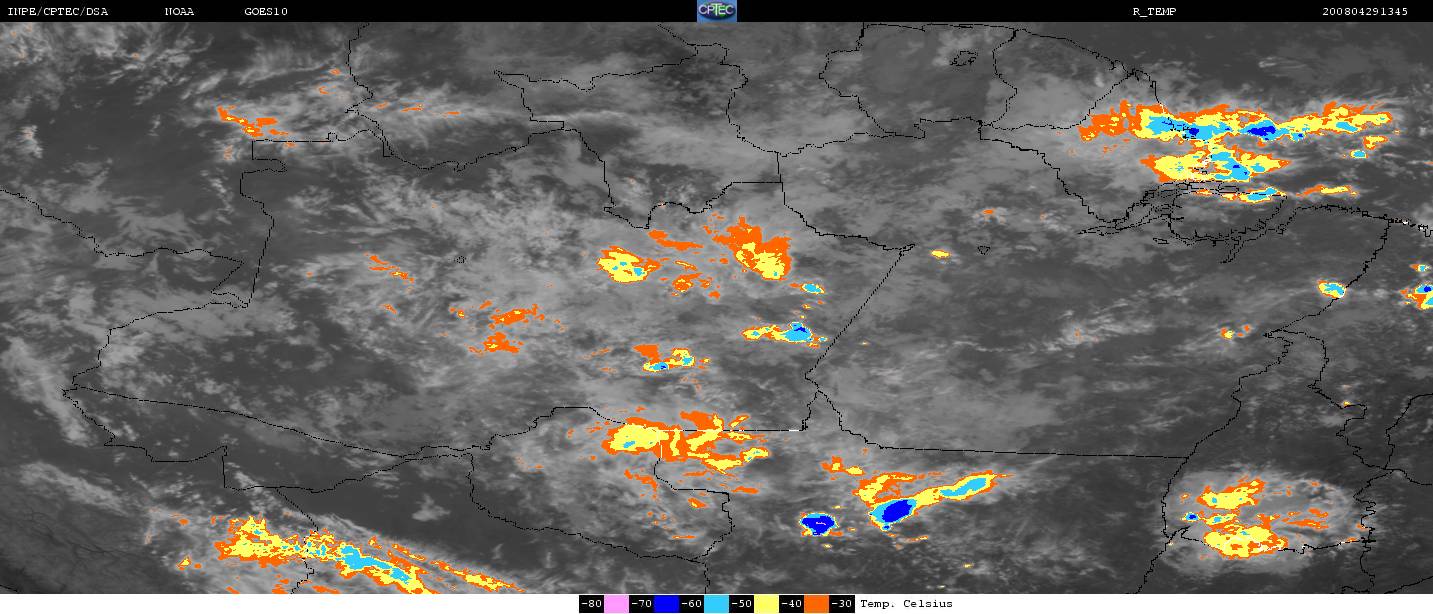Click the Temp. Celsius legend caption
This screenshot has width=1433, height=614.
[907, 604]
